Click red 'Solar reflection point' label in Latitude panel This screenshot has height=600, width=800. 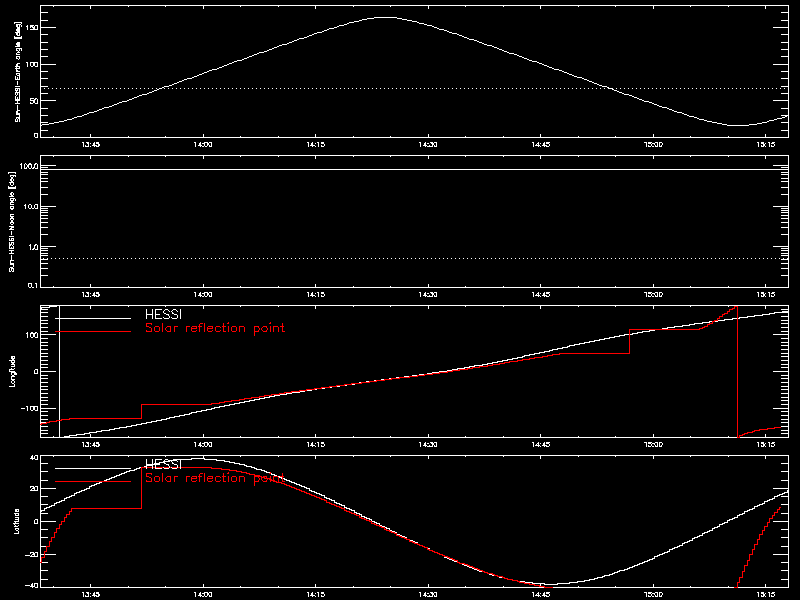coord(215,478)
